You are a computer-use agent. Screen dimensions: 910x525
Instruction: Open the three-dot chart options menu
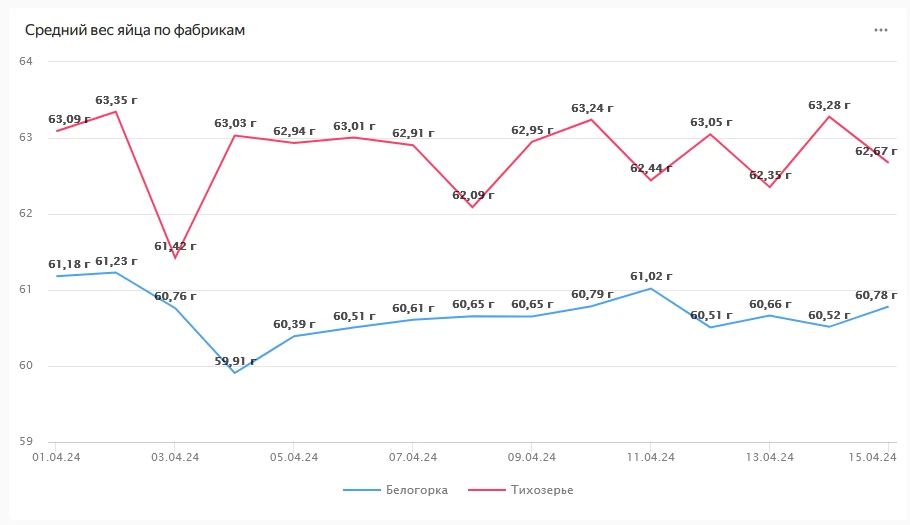point(880,30)
